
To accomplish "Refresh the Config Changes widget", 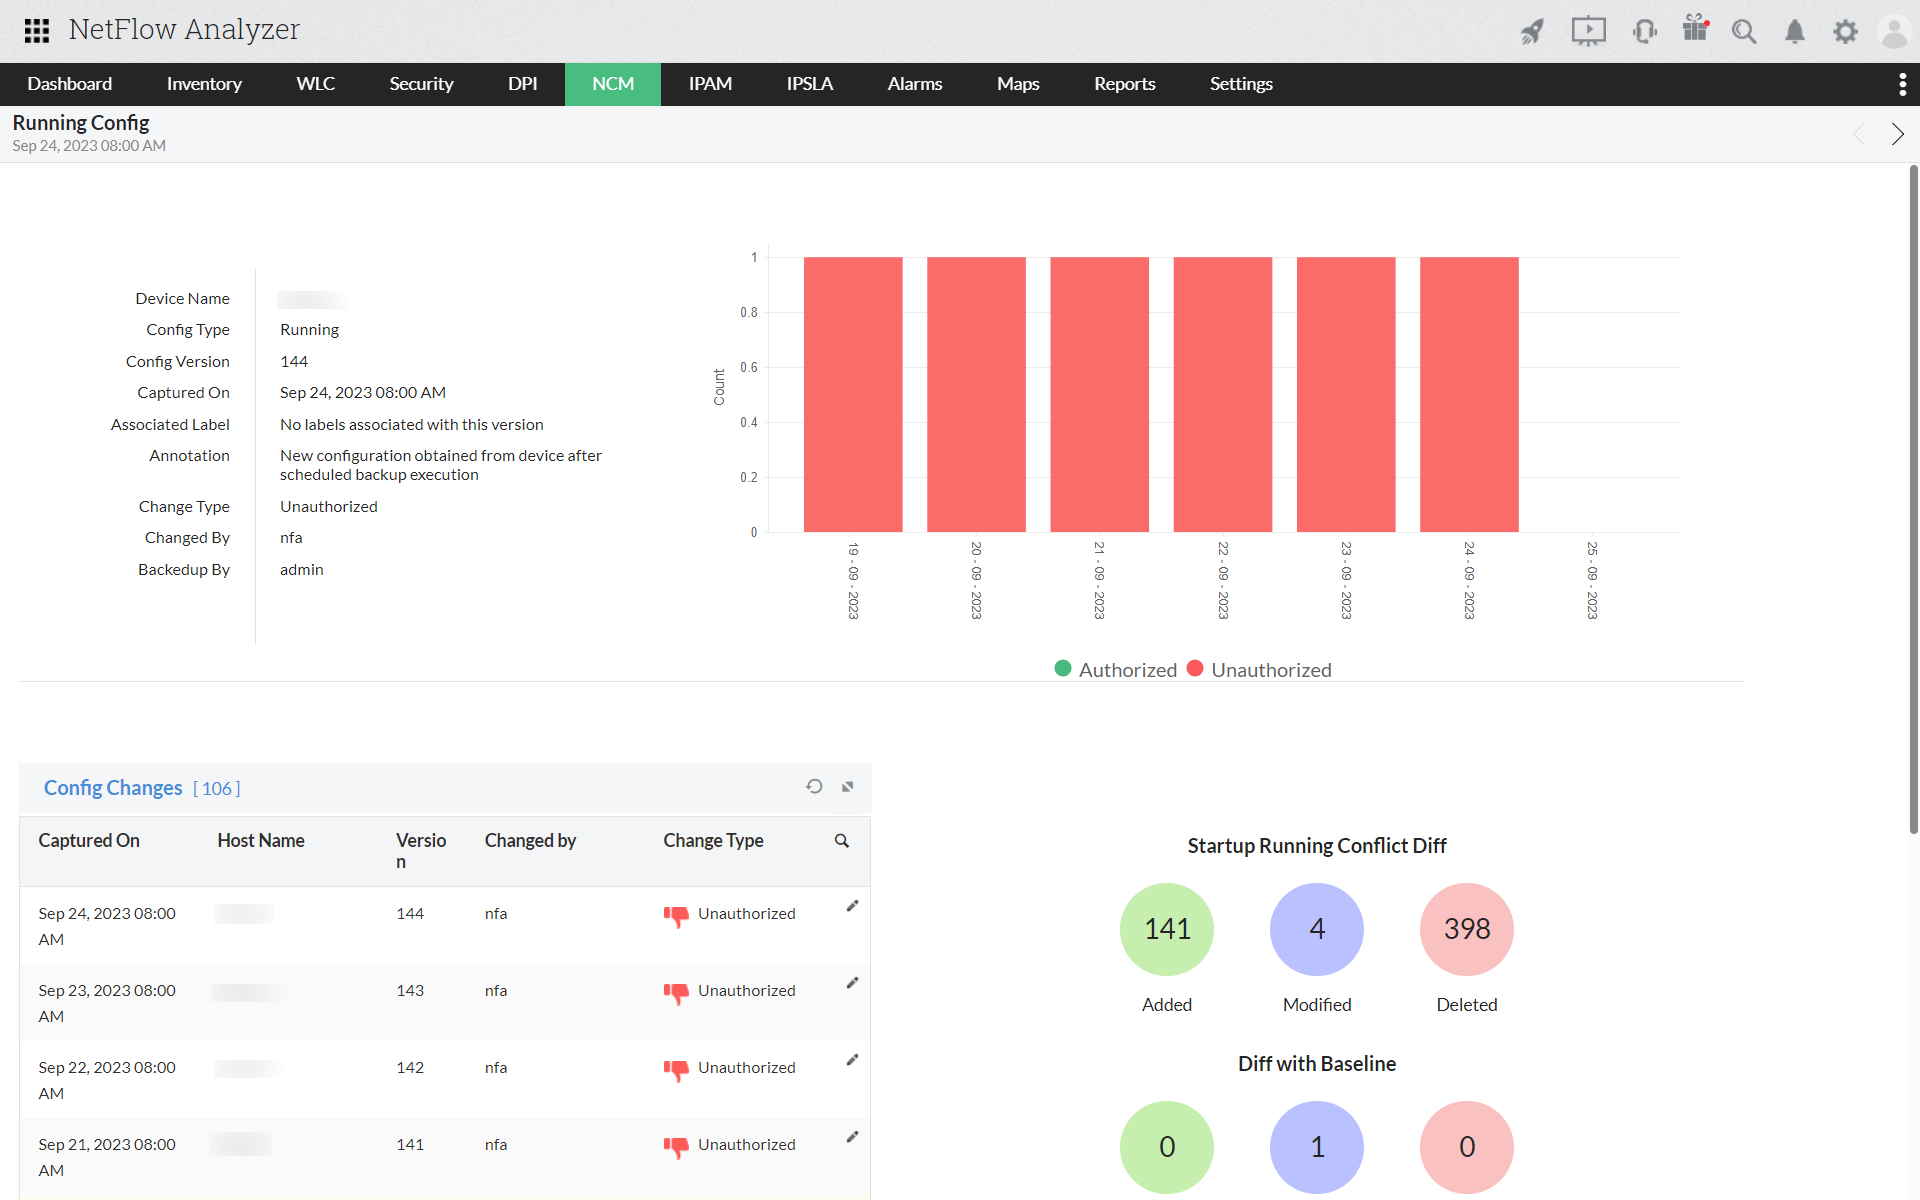I will point(814,787).
